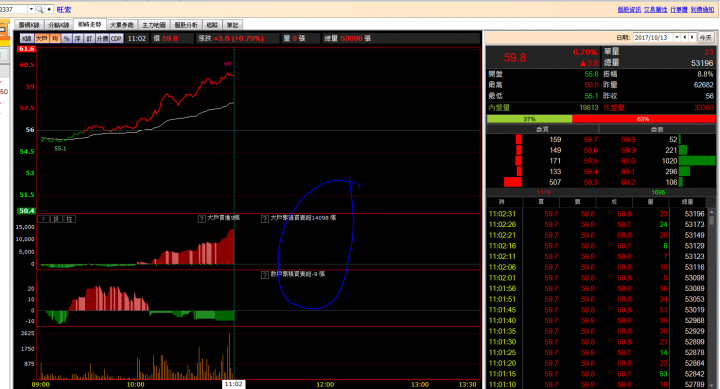Go to next date with right arrow
Screen dimensions: 720x389
[x=692, y=38]
